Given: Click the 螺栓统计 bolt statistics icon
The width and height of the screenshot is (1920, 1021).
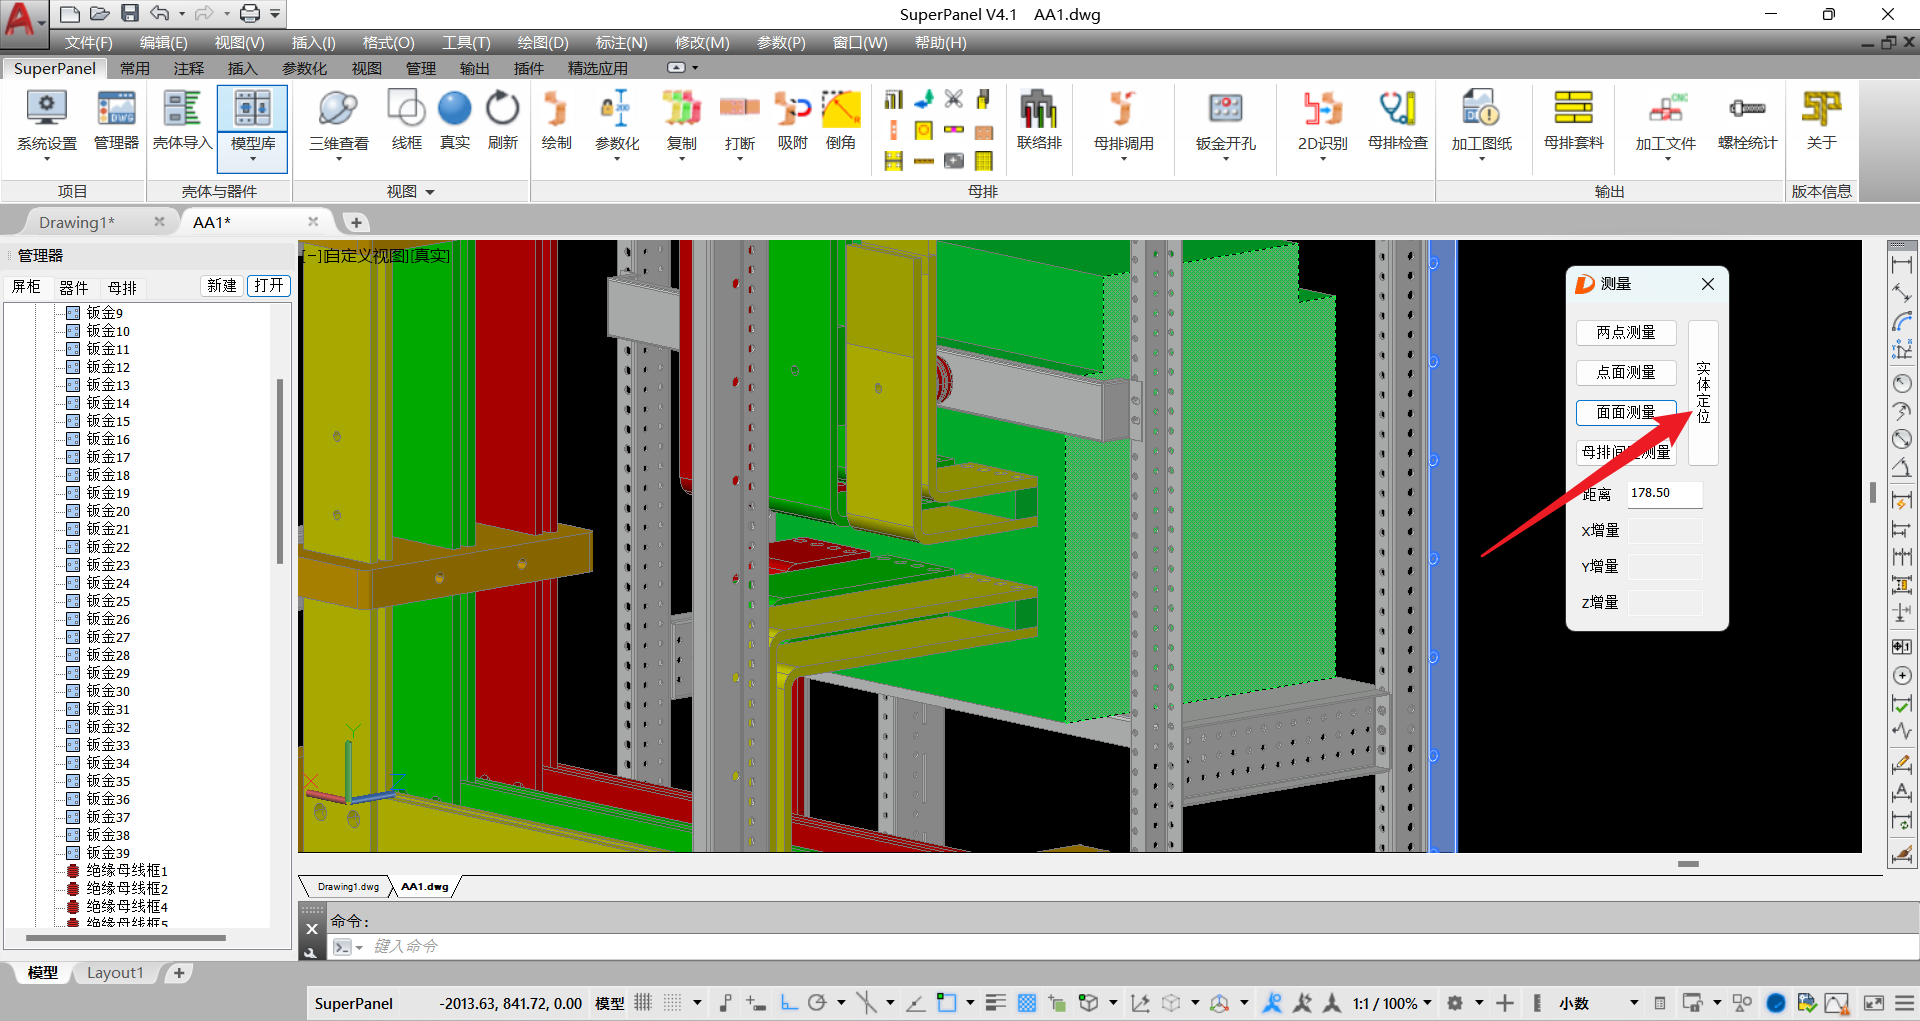Looking at the screenshot, I should pos(1747,122).
